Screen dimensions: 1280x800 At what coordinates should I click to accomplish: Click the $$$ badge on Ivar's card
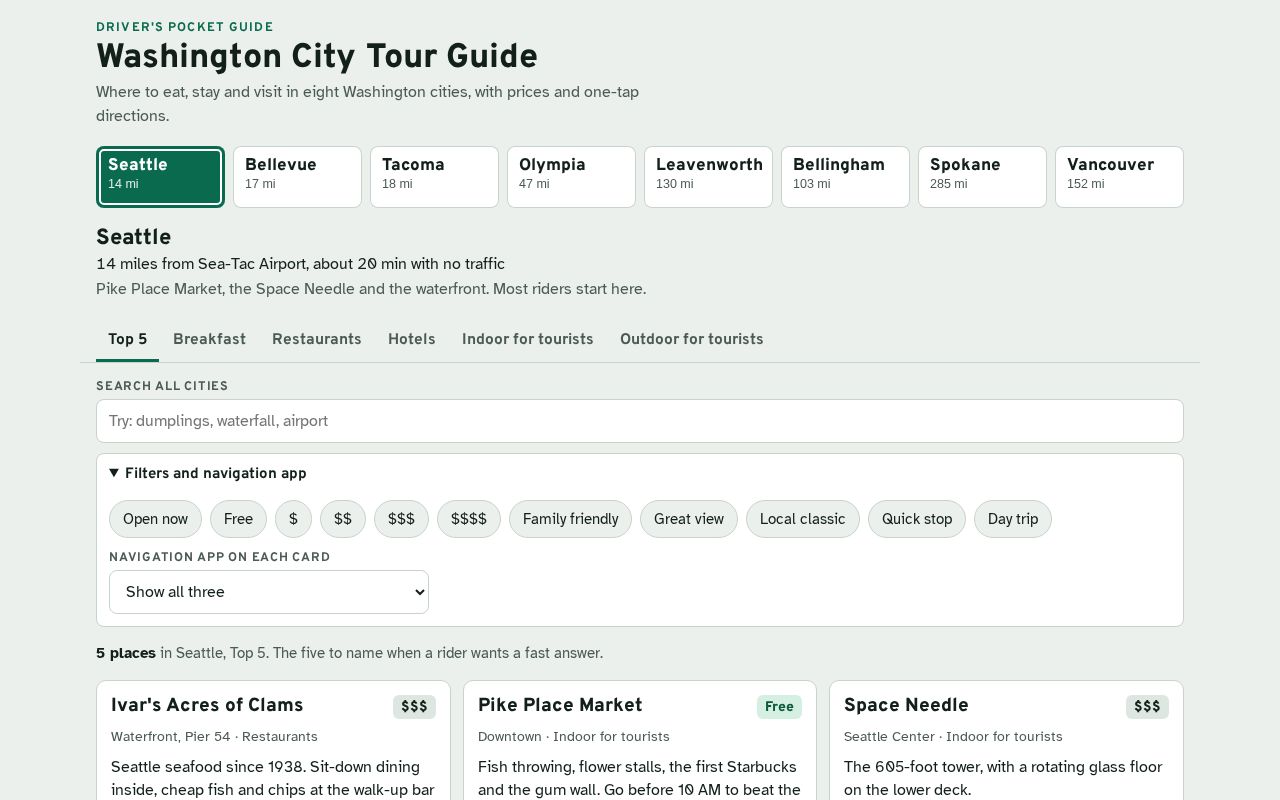click(414, 707)
